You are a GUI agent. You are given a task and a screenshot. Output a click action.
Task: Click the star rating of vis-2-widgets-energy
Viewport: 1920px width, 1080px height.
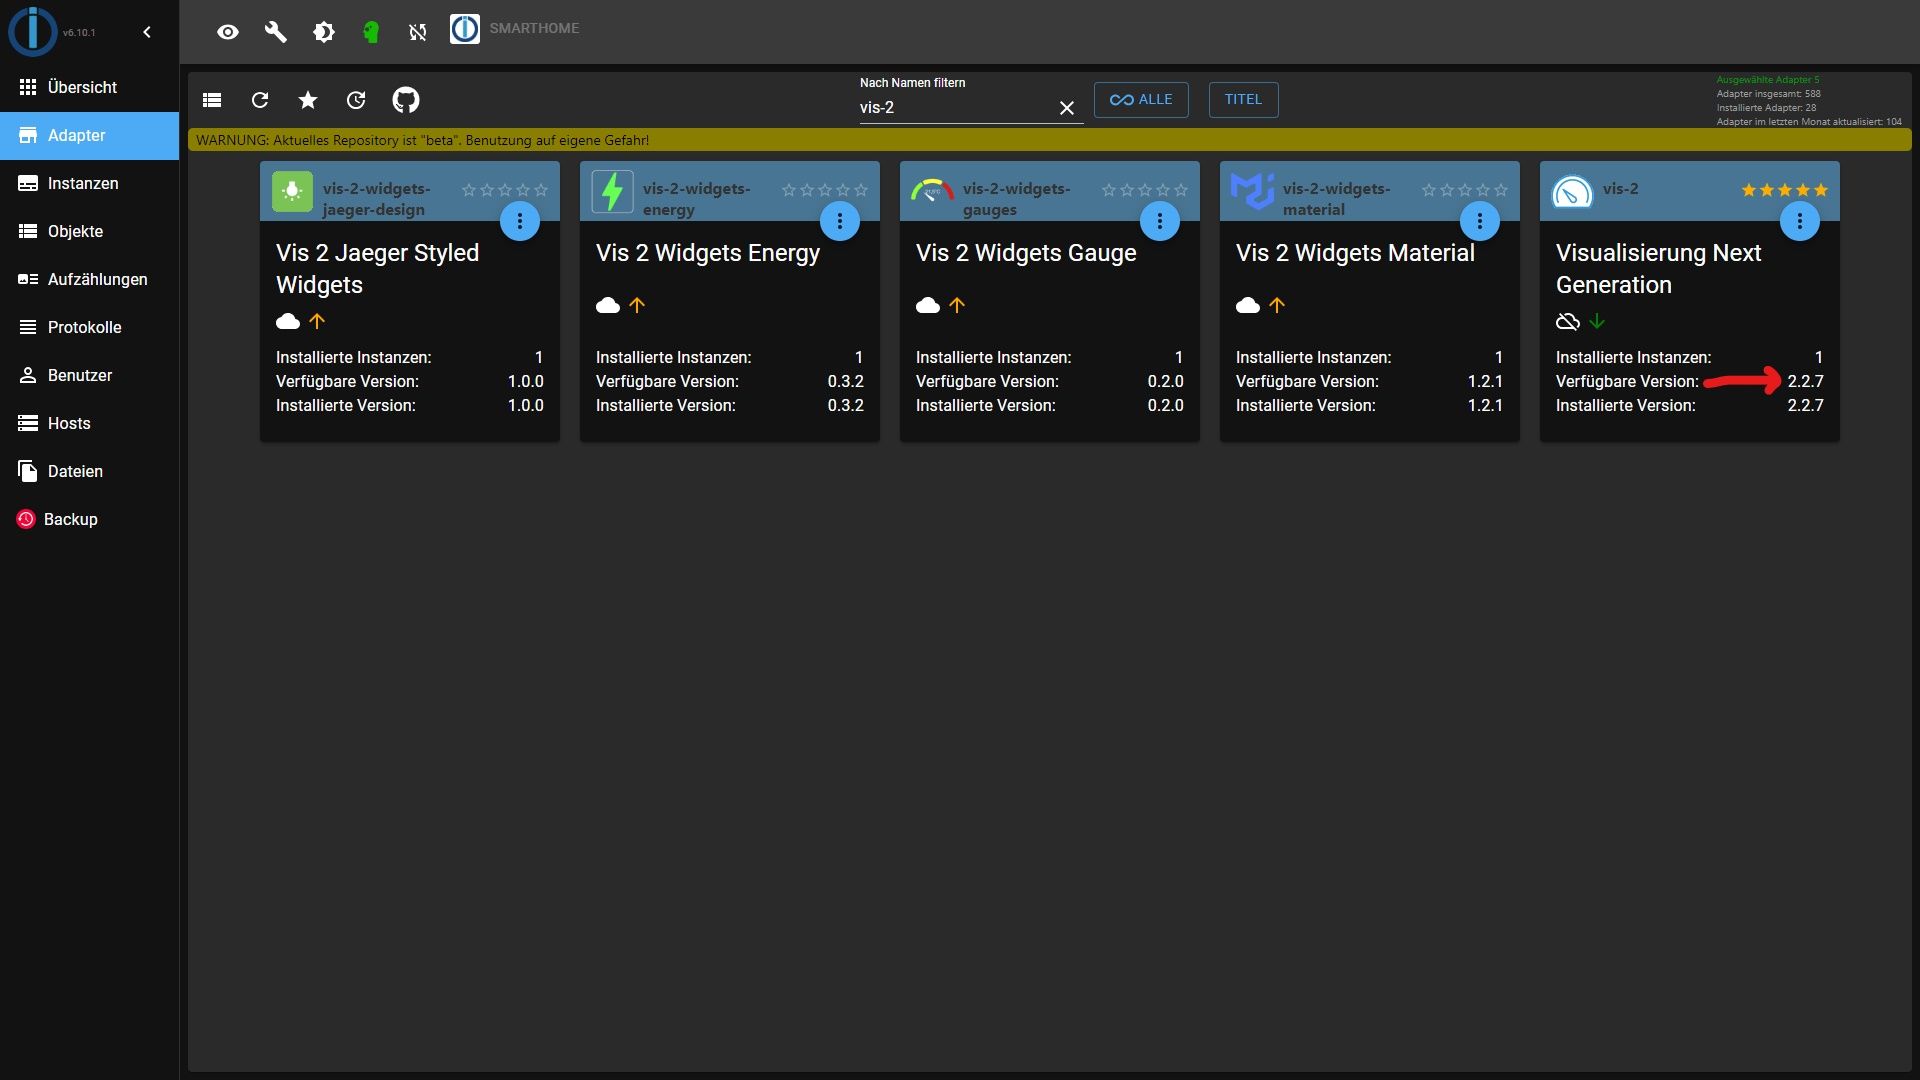pos(824,190)
